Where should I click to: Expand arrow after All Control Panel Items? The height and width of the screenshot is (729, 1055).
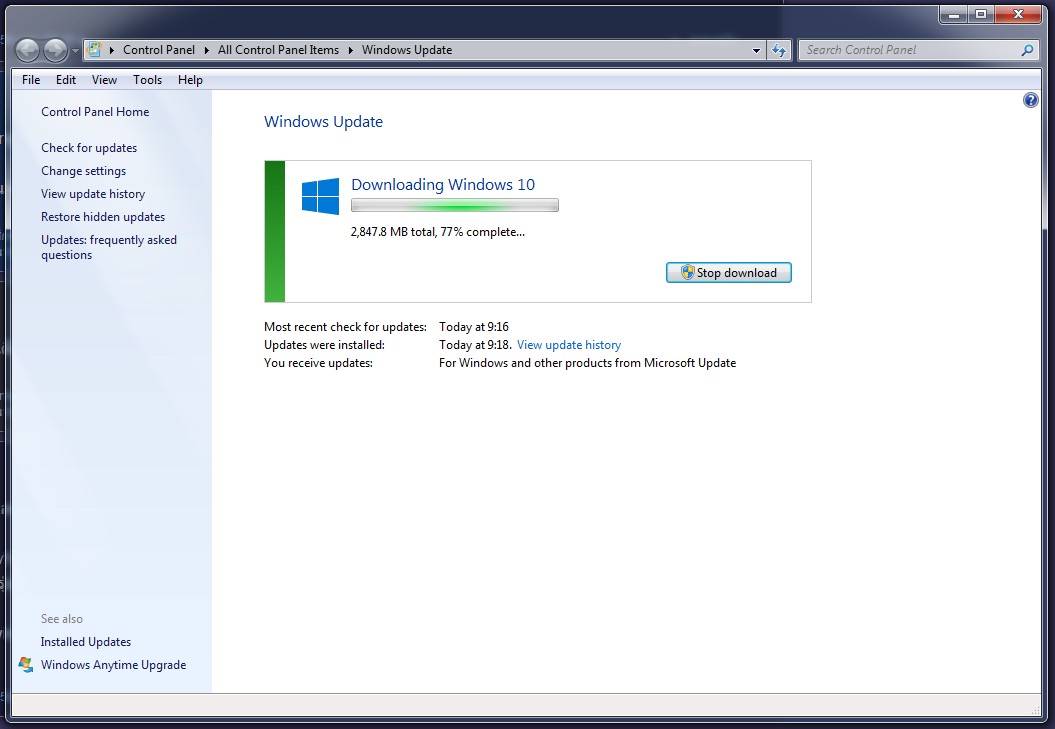click(351, 50)
